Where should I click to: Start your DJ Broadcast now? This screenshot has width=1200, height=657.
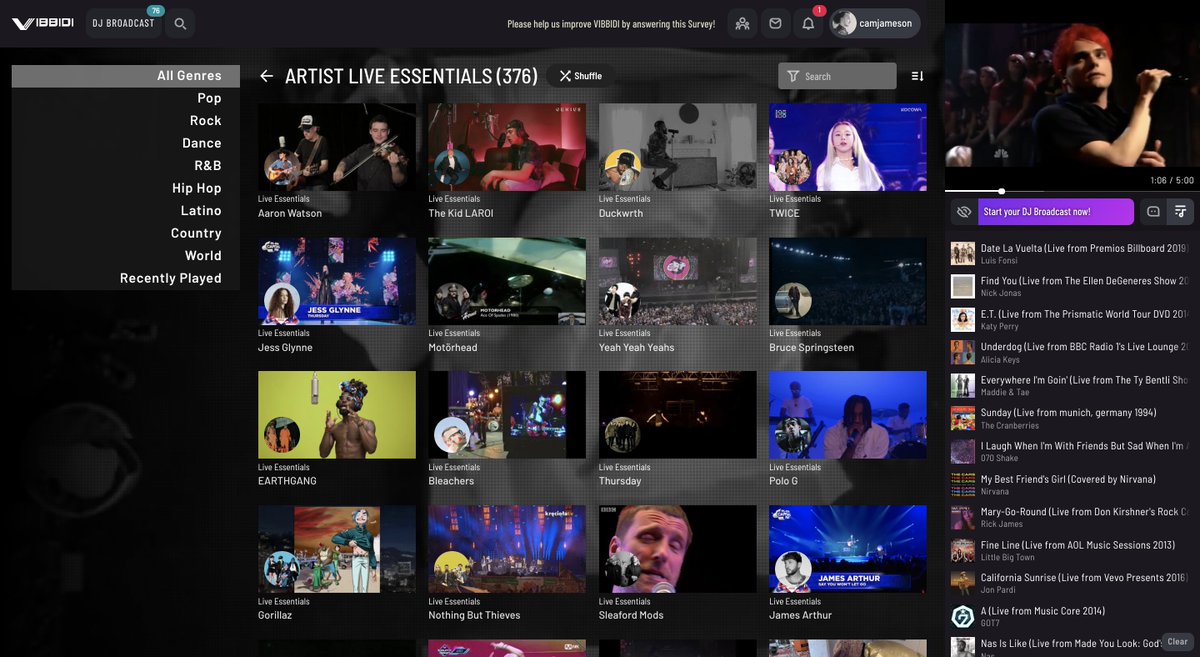(1056, 212)
